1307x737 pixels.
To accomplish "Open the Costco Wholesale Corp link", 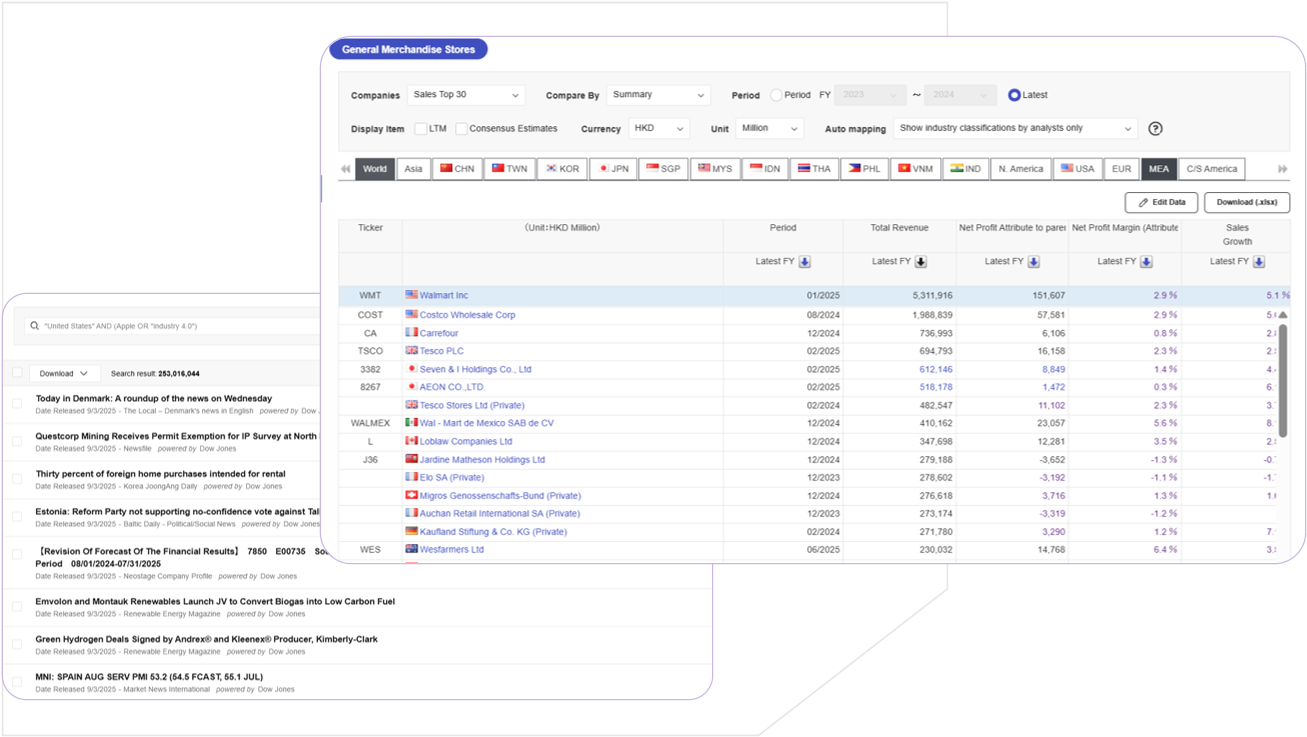I will coord(467,315).
